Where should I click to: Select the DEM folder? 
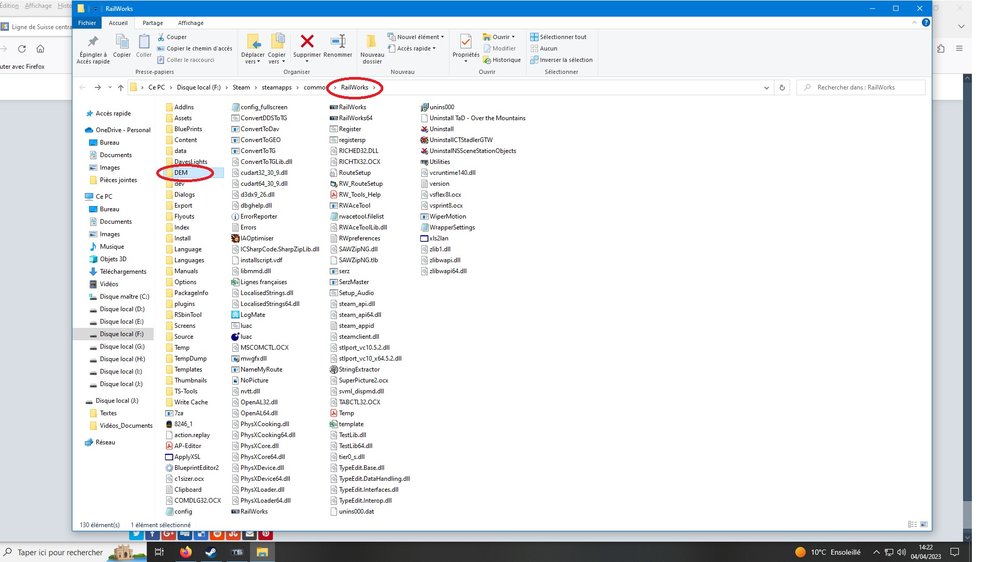point(180,173)
